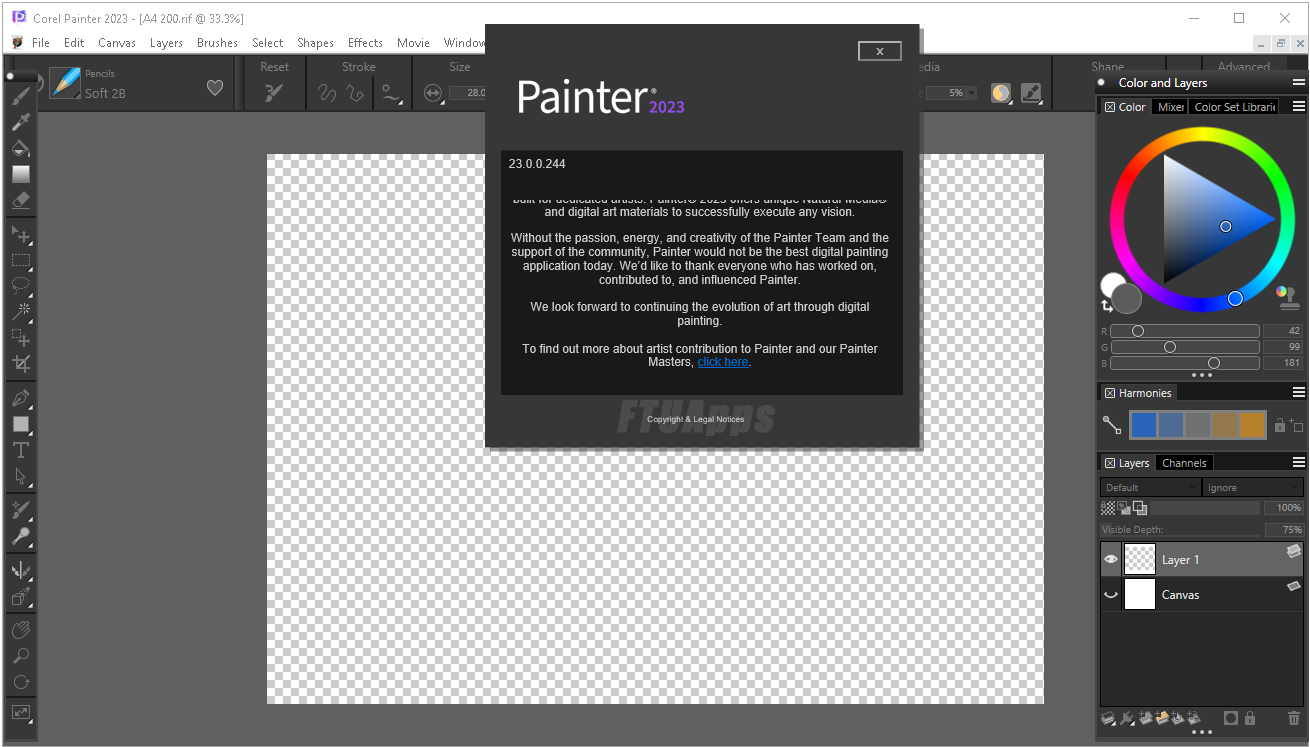Select the Pen tool
This screenshot has height=747, width=1310.
coord(20,399)
